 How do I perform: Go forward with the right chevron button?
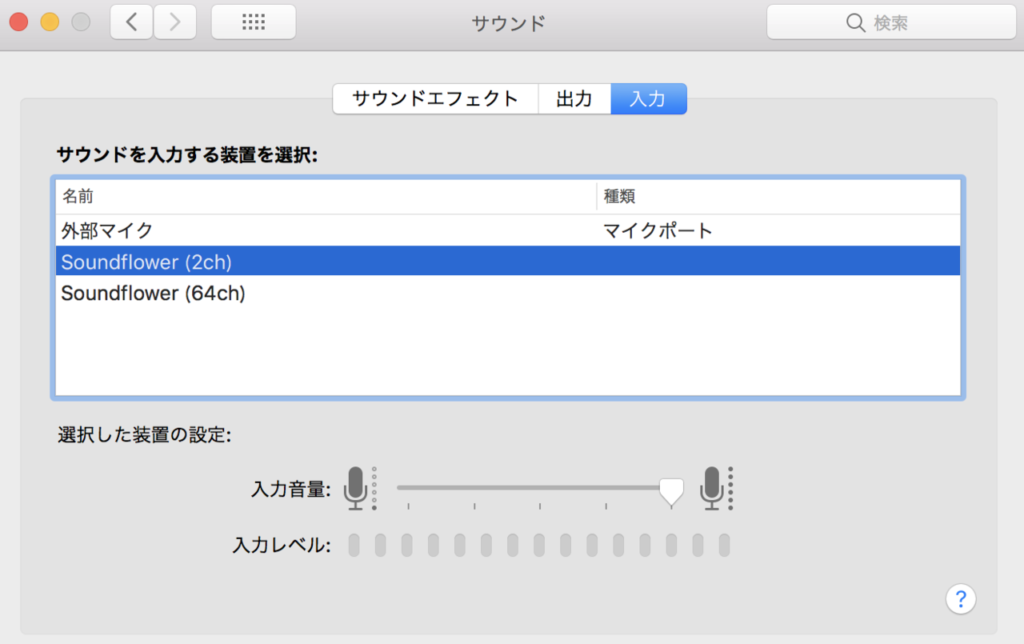coord(175,22)
